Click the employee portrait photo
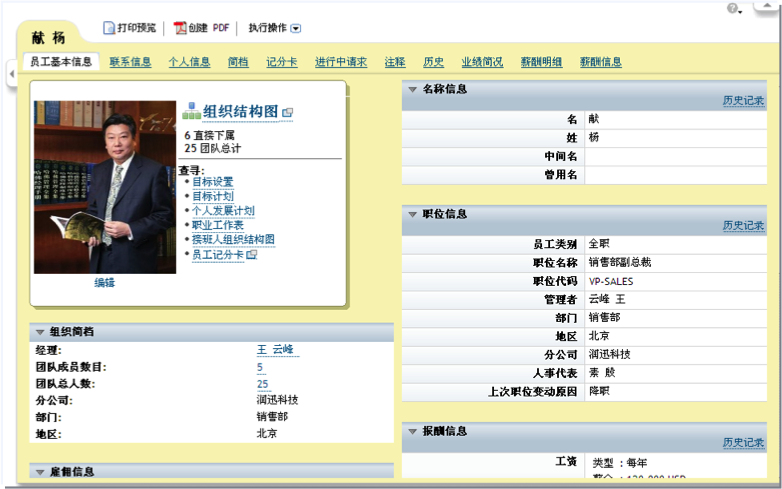Screen dimensions: 782x489 pos(105,187)
